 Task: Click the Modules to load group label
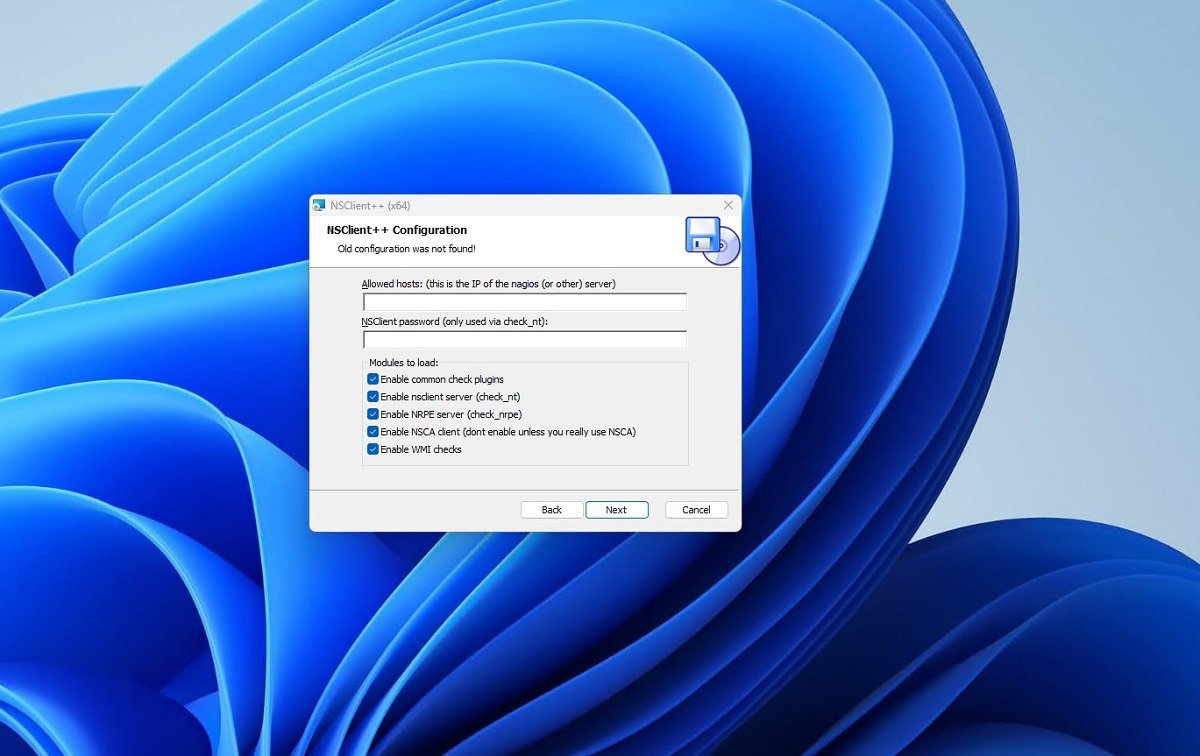(x=403, y=362)
